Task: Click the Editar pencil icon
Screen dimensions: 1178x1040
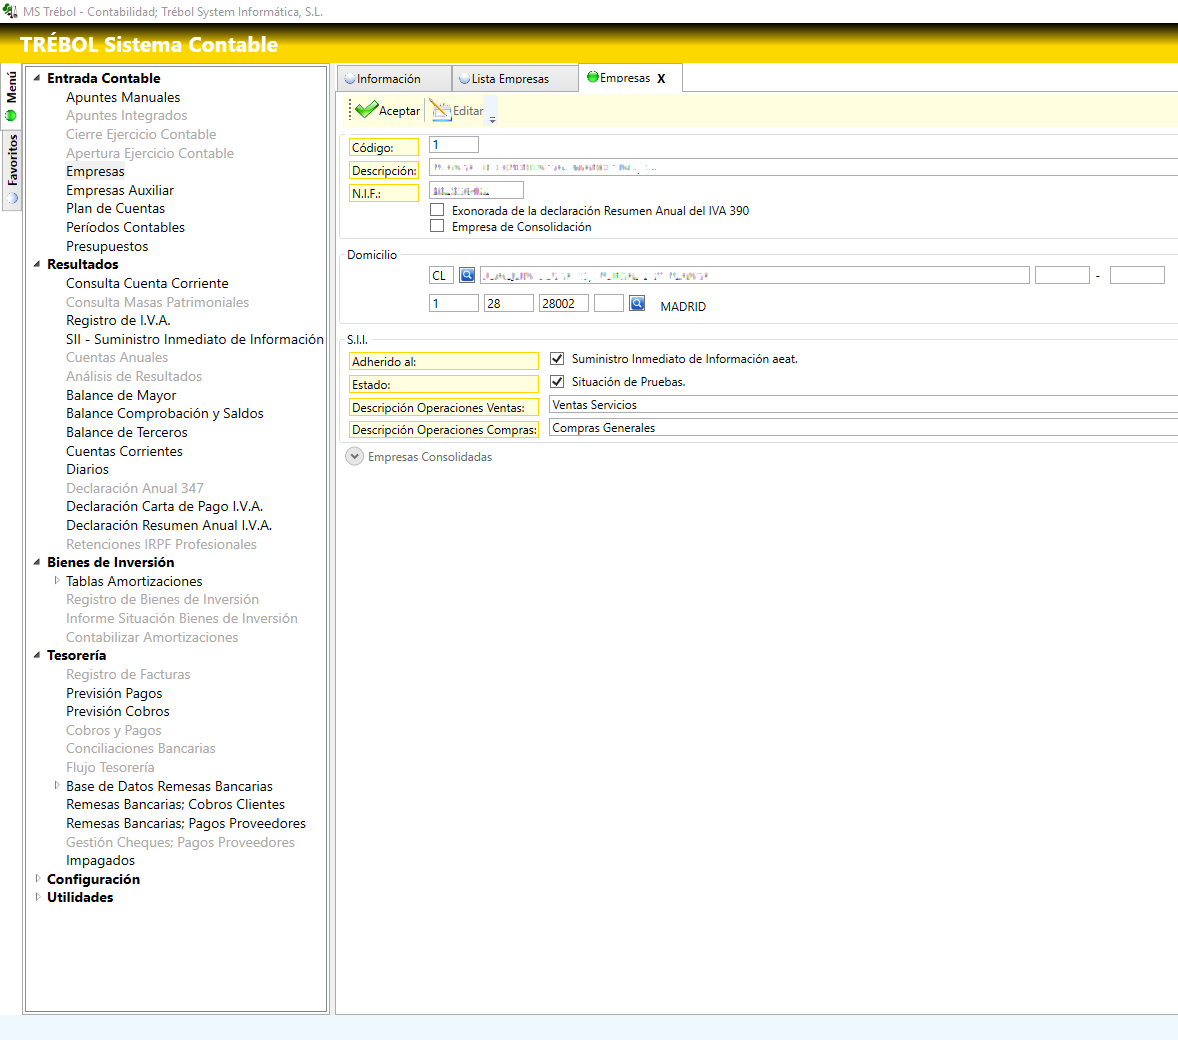Action: (440, 110)
